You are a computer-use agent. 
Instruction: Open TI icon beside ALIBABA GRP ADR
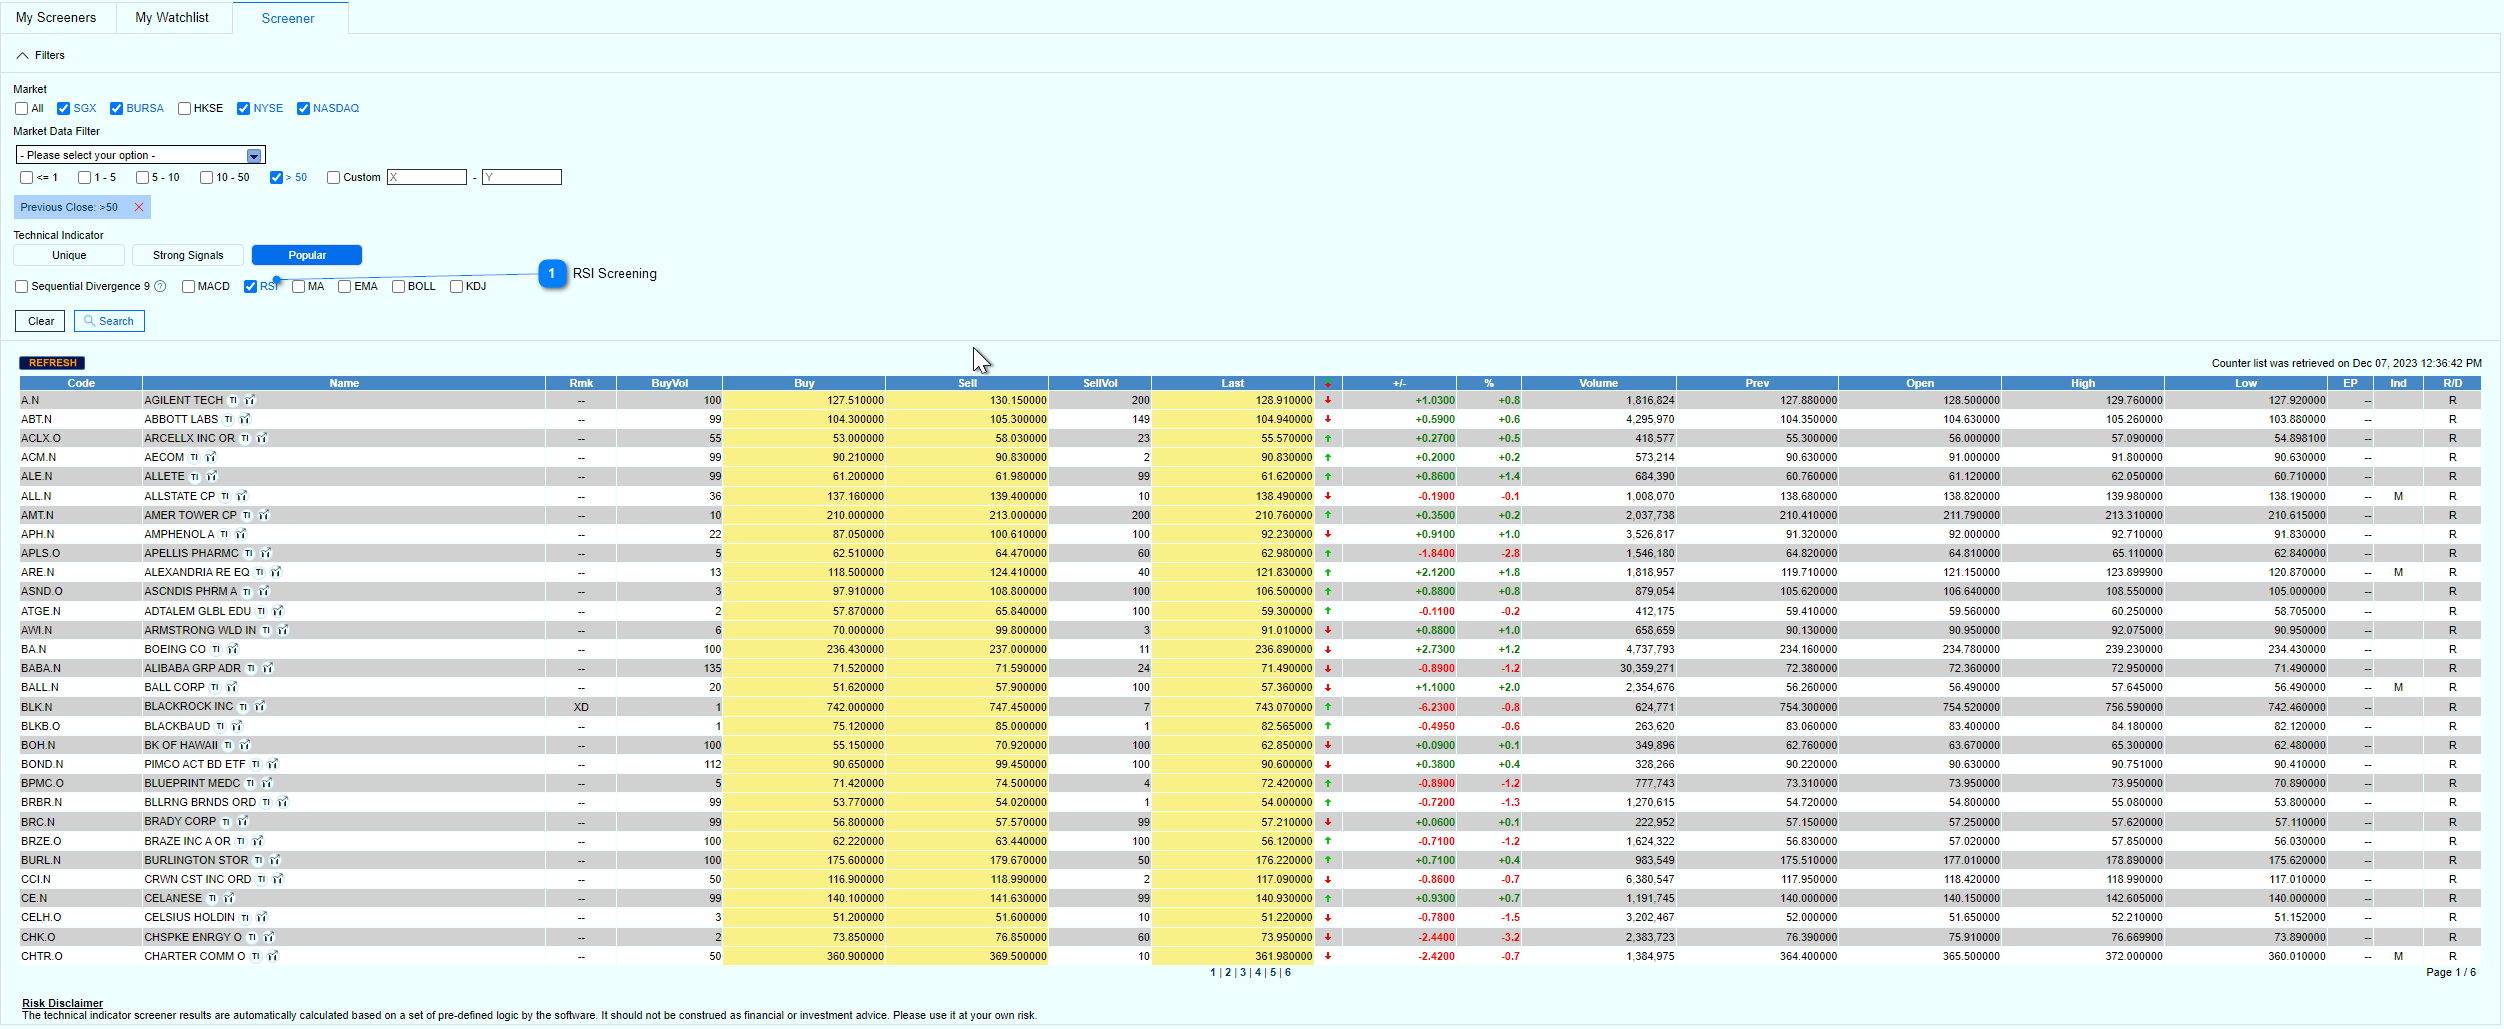point(251,668)
